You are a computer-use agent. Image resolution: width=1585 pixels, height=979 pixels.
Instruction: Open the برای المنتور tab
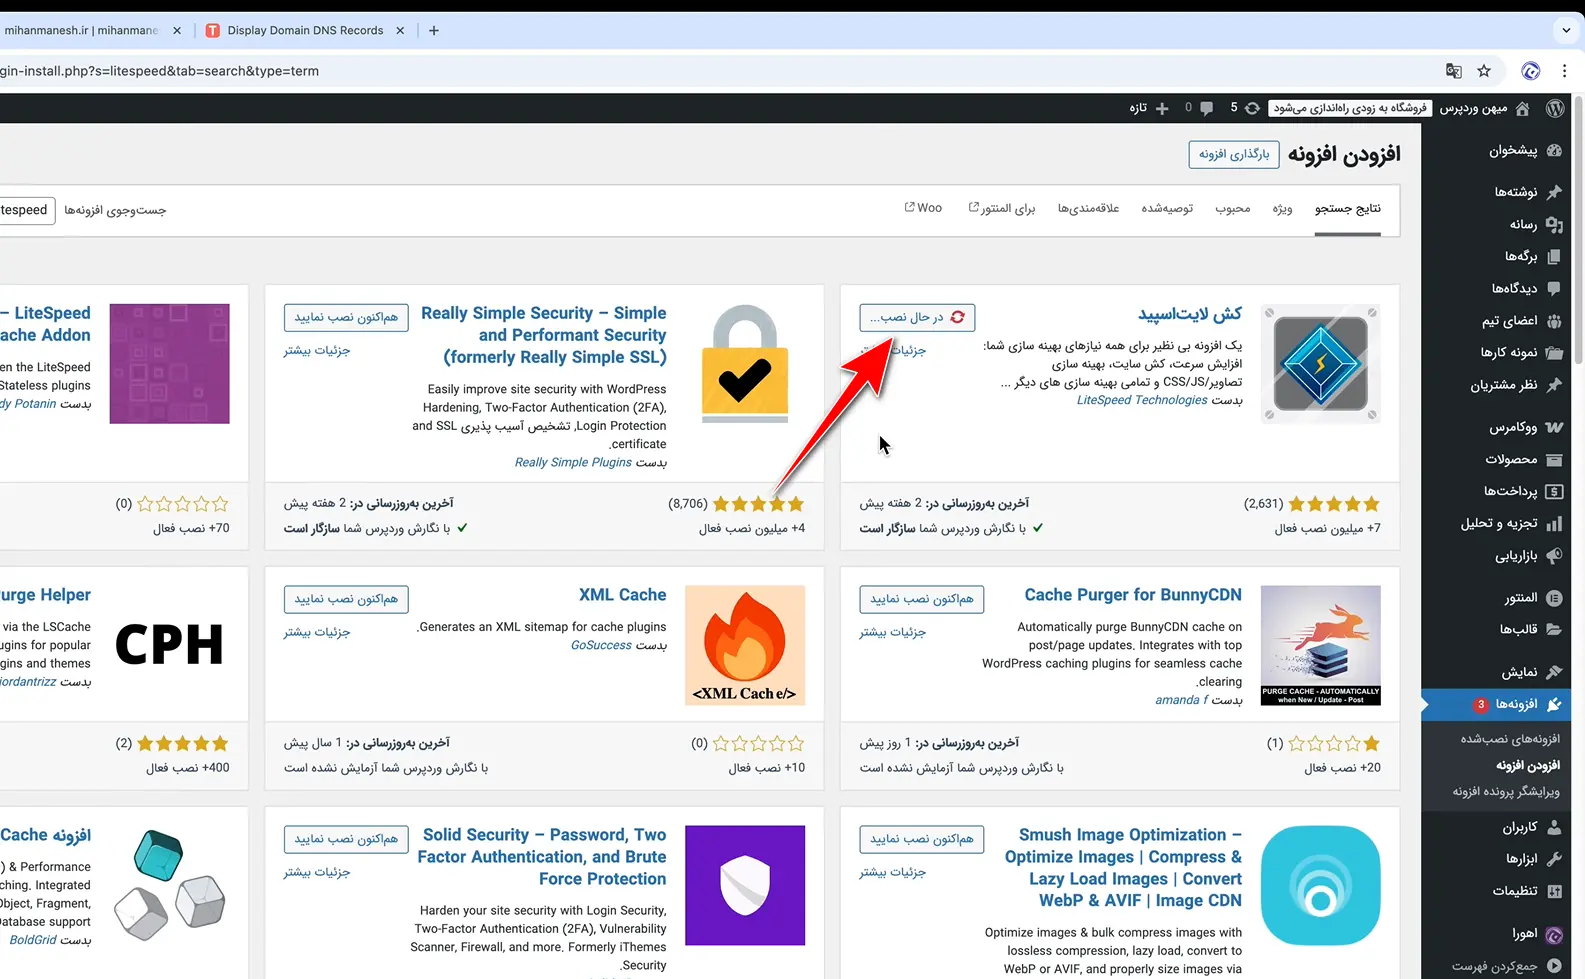click(1002, 208)
